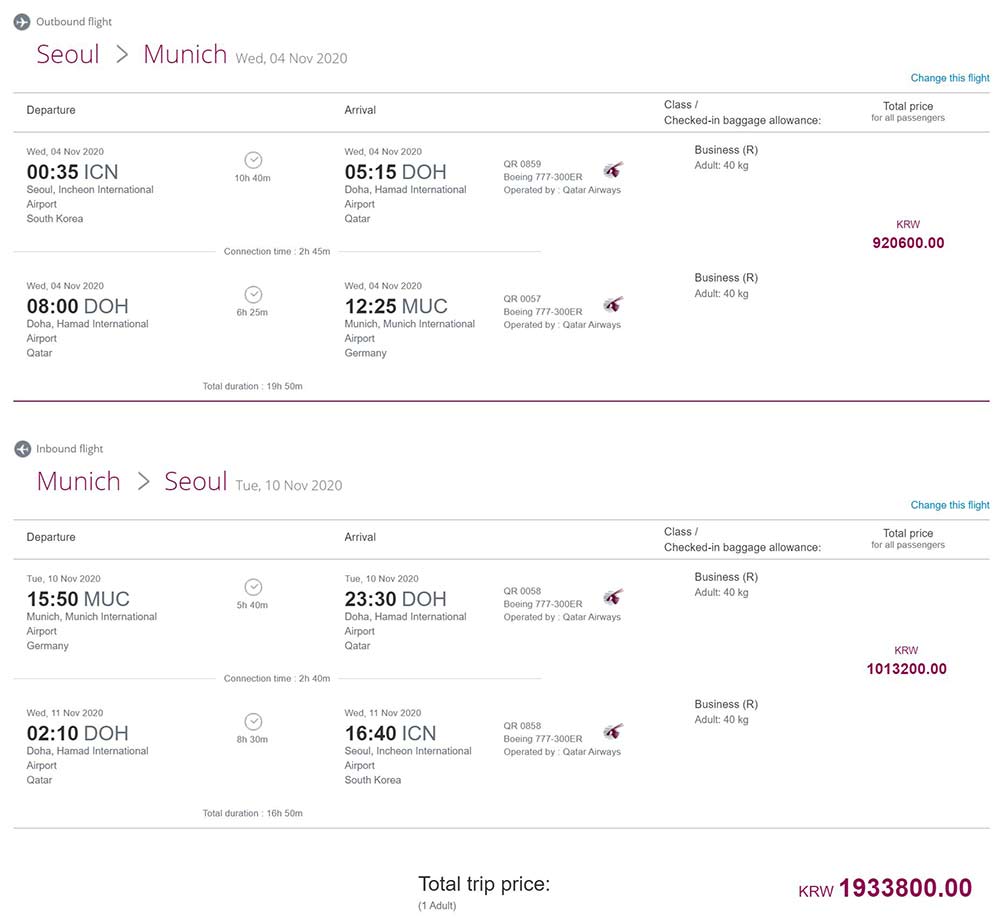Click Qatar Airways logo for flight QR 0058
1000x918 pixels.
coord(613,597)
